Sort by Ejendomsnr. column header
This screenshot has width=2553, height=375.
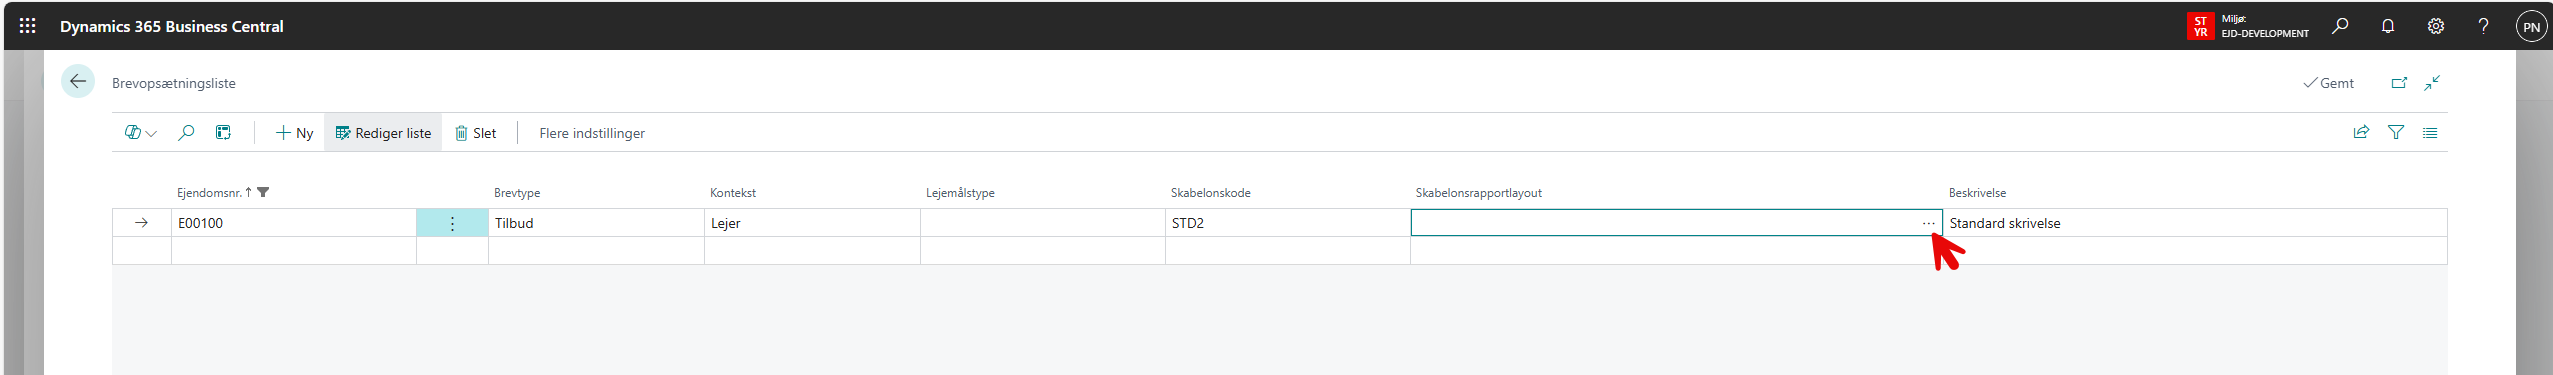tap(209, 192)
